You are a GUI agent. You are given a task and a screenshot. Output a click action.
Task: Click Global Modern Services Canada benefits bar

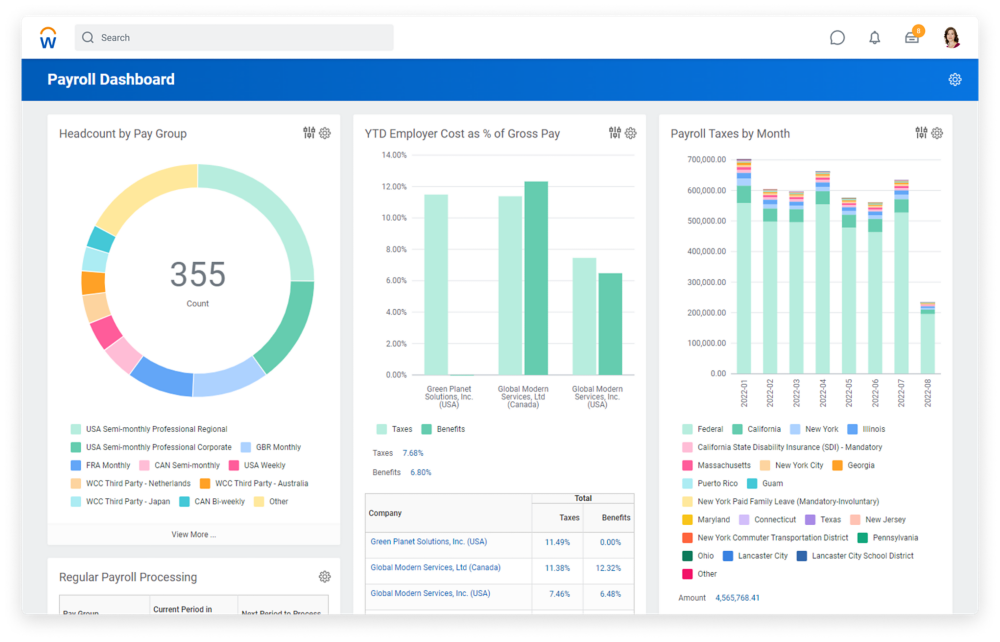[x=536, y=278]
